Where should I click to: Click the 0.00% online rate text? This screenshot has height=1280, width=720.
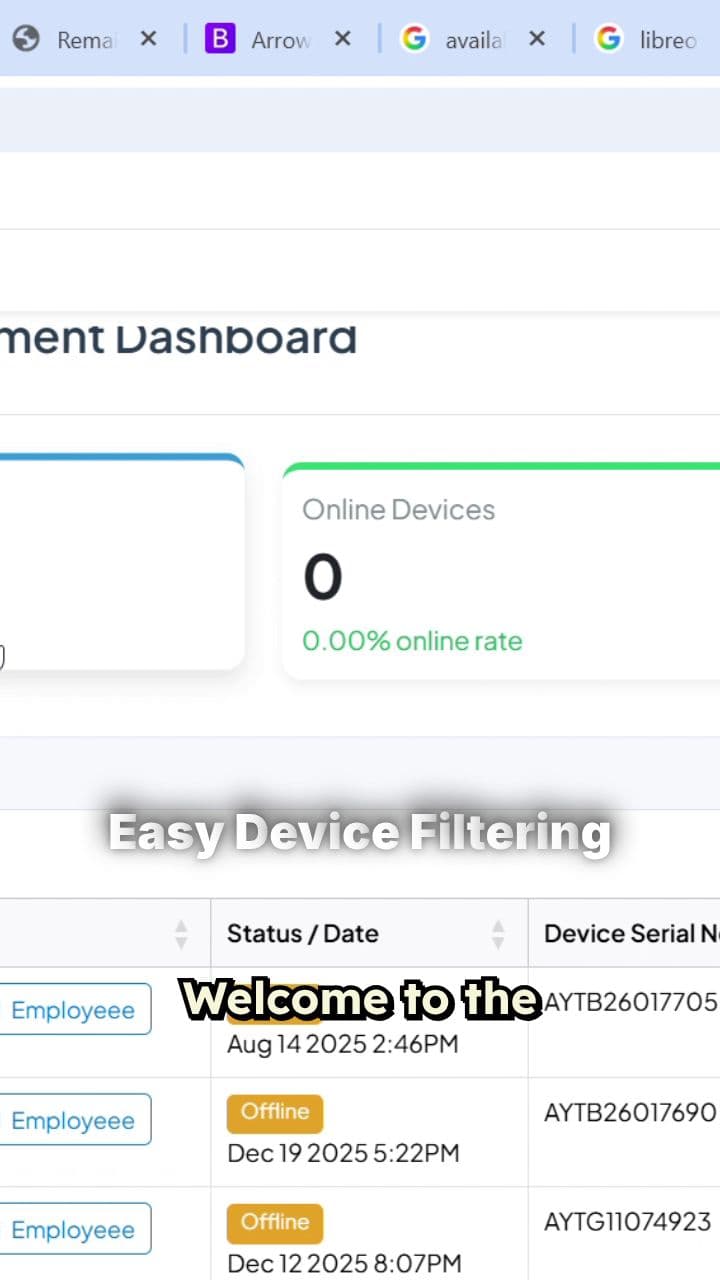412,641
